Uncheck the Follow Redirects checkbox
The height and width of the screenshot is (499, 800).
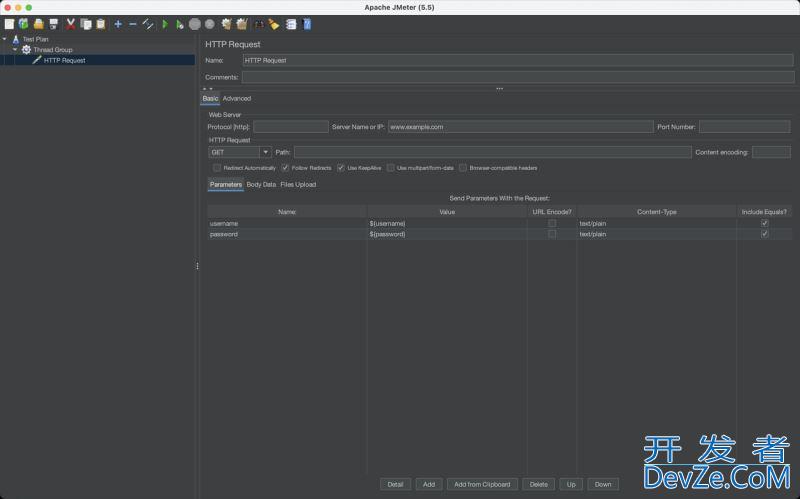coord(285,168)
